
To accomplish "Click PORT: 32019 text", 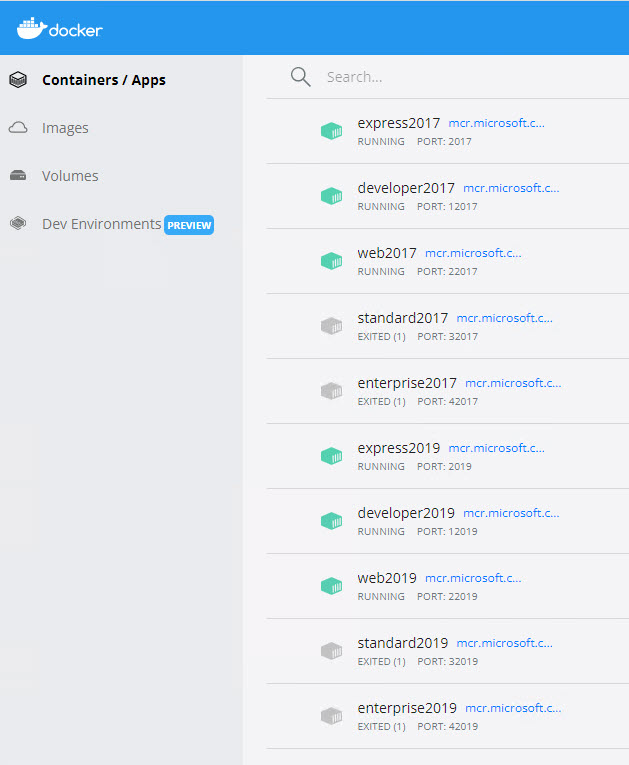I will pyautogui.click(x=447, y=662).
